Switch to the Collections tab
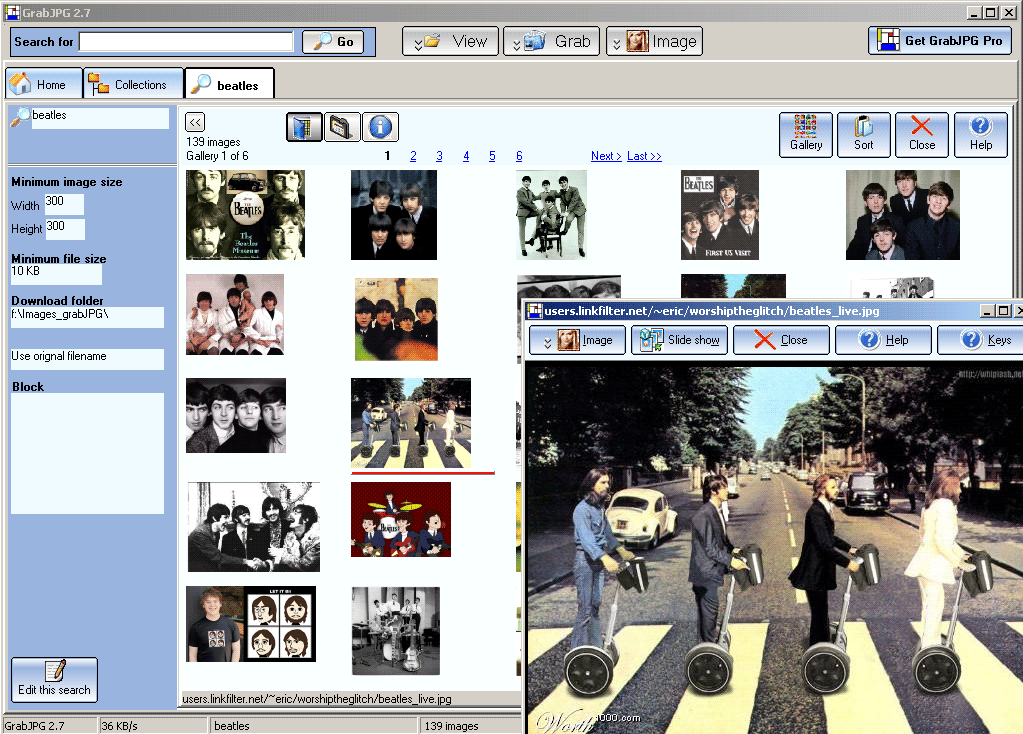The image size is (1023, 734). pos(133,85)
